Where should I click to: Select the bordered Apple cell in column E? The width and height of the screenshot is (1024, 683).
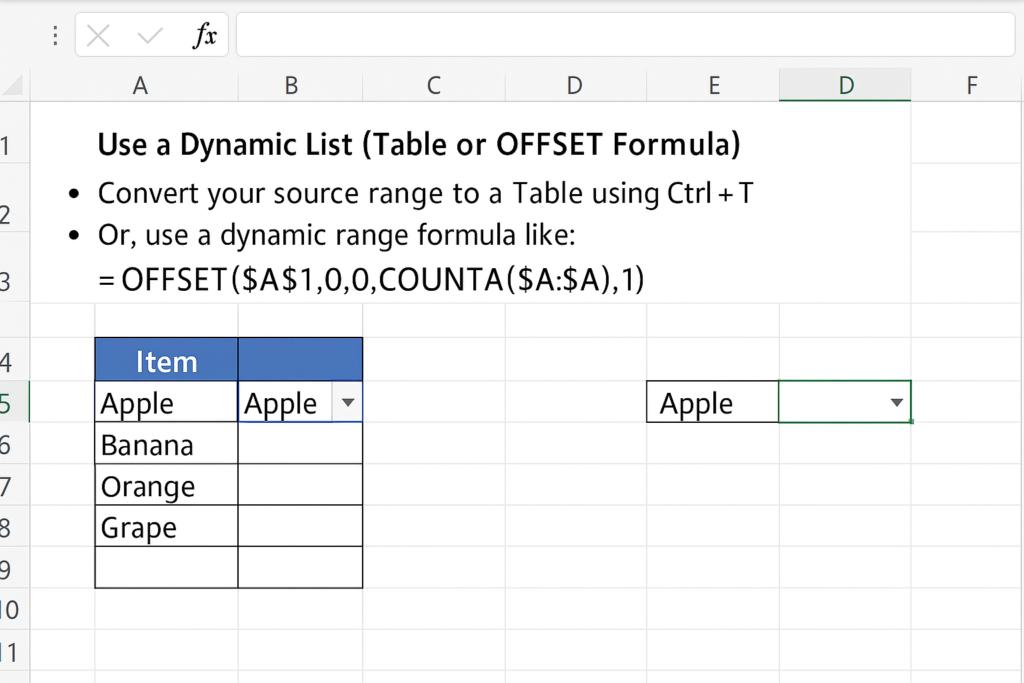712,402
